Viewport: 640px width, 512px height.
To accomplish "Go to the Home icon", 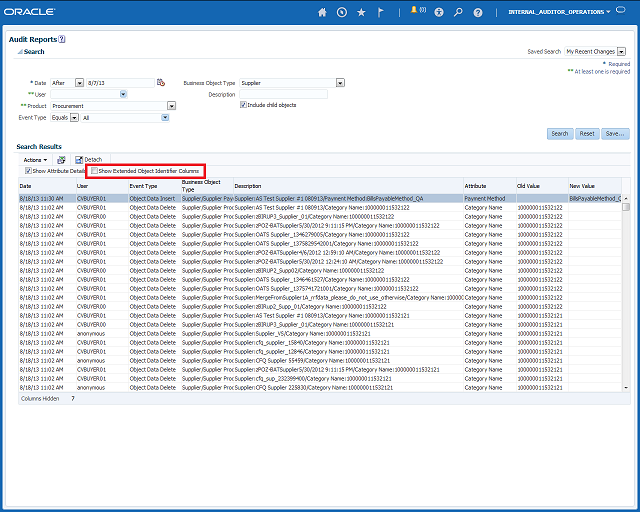I will tap(322, 12).
